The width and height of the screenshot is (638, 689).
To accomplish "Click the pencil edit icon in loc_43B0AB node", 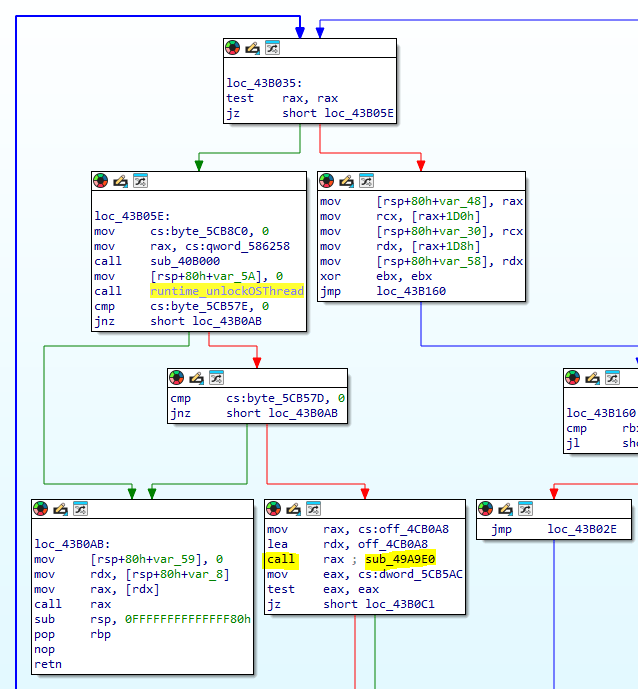I will point(60,508).
